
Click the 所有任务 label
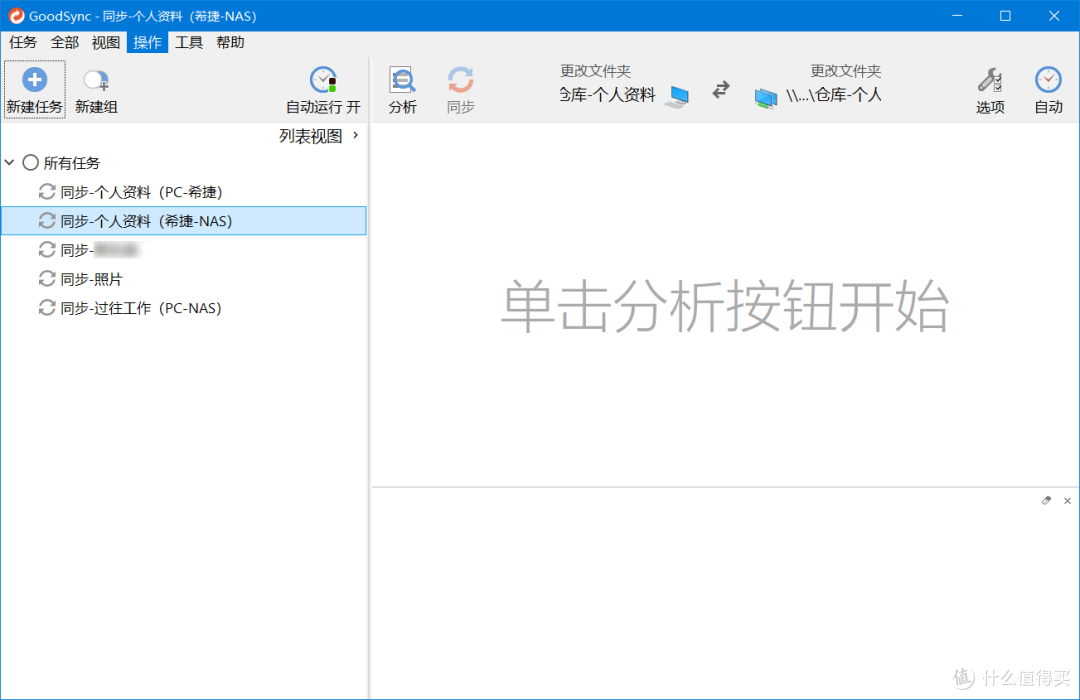coord(72,163)
